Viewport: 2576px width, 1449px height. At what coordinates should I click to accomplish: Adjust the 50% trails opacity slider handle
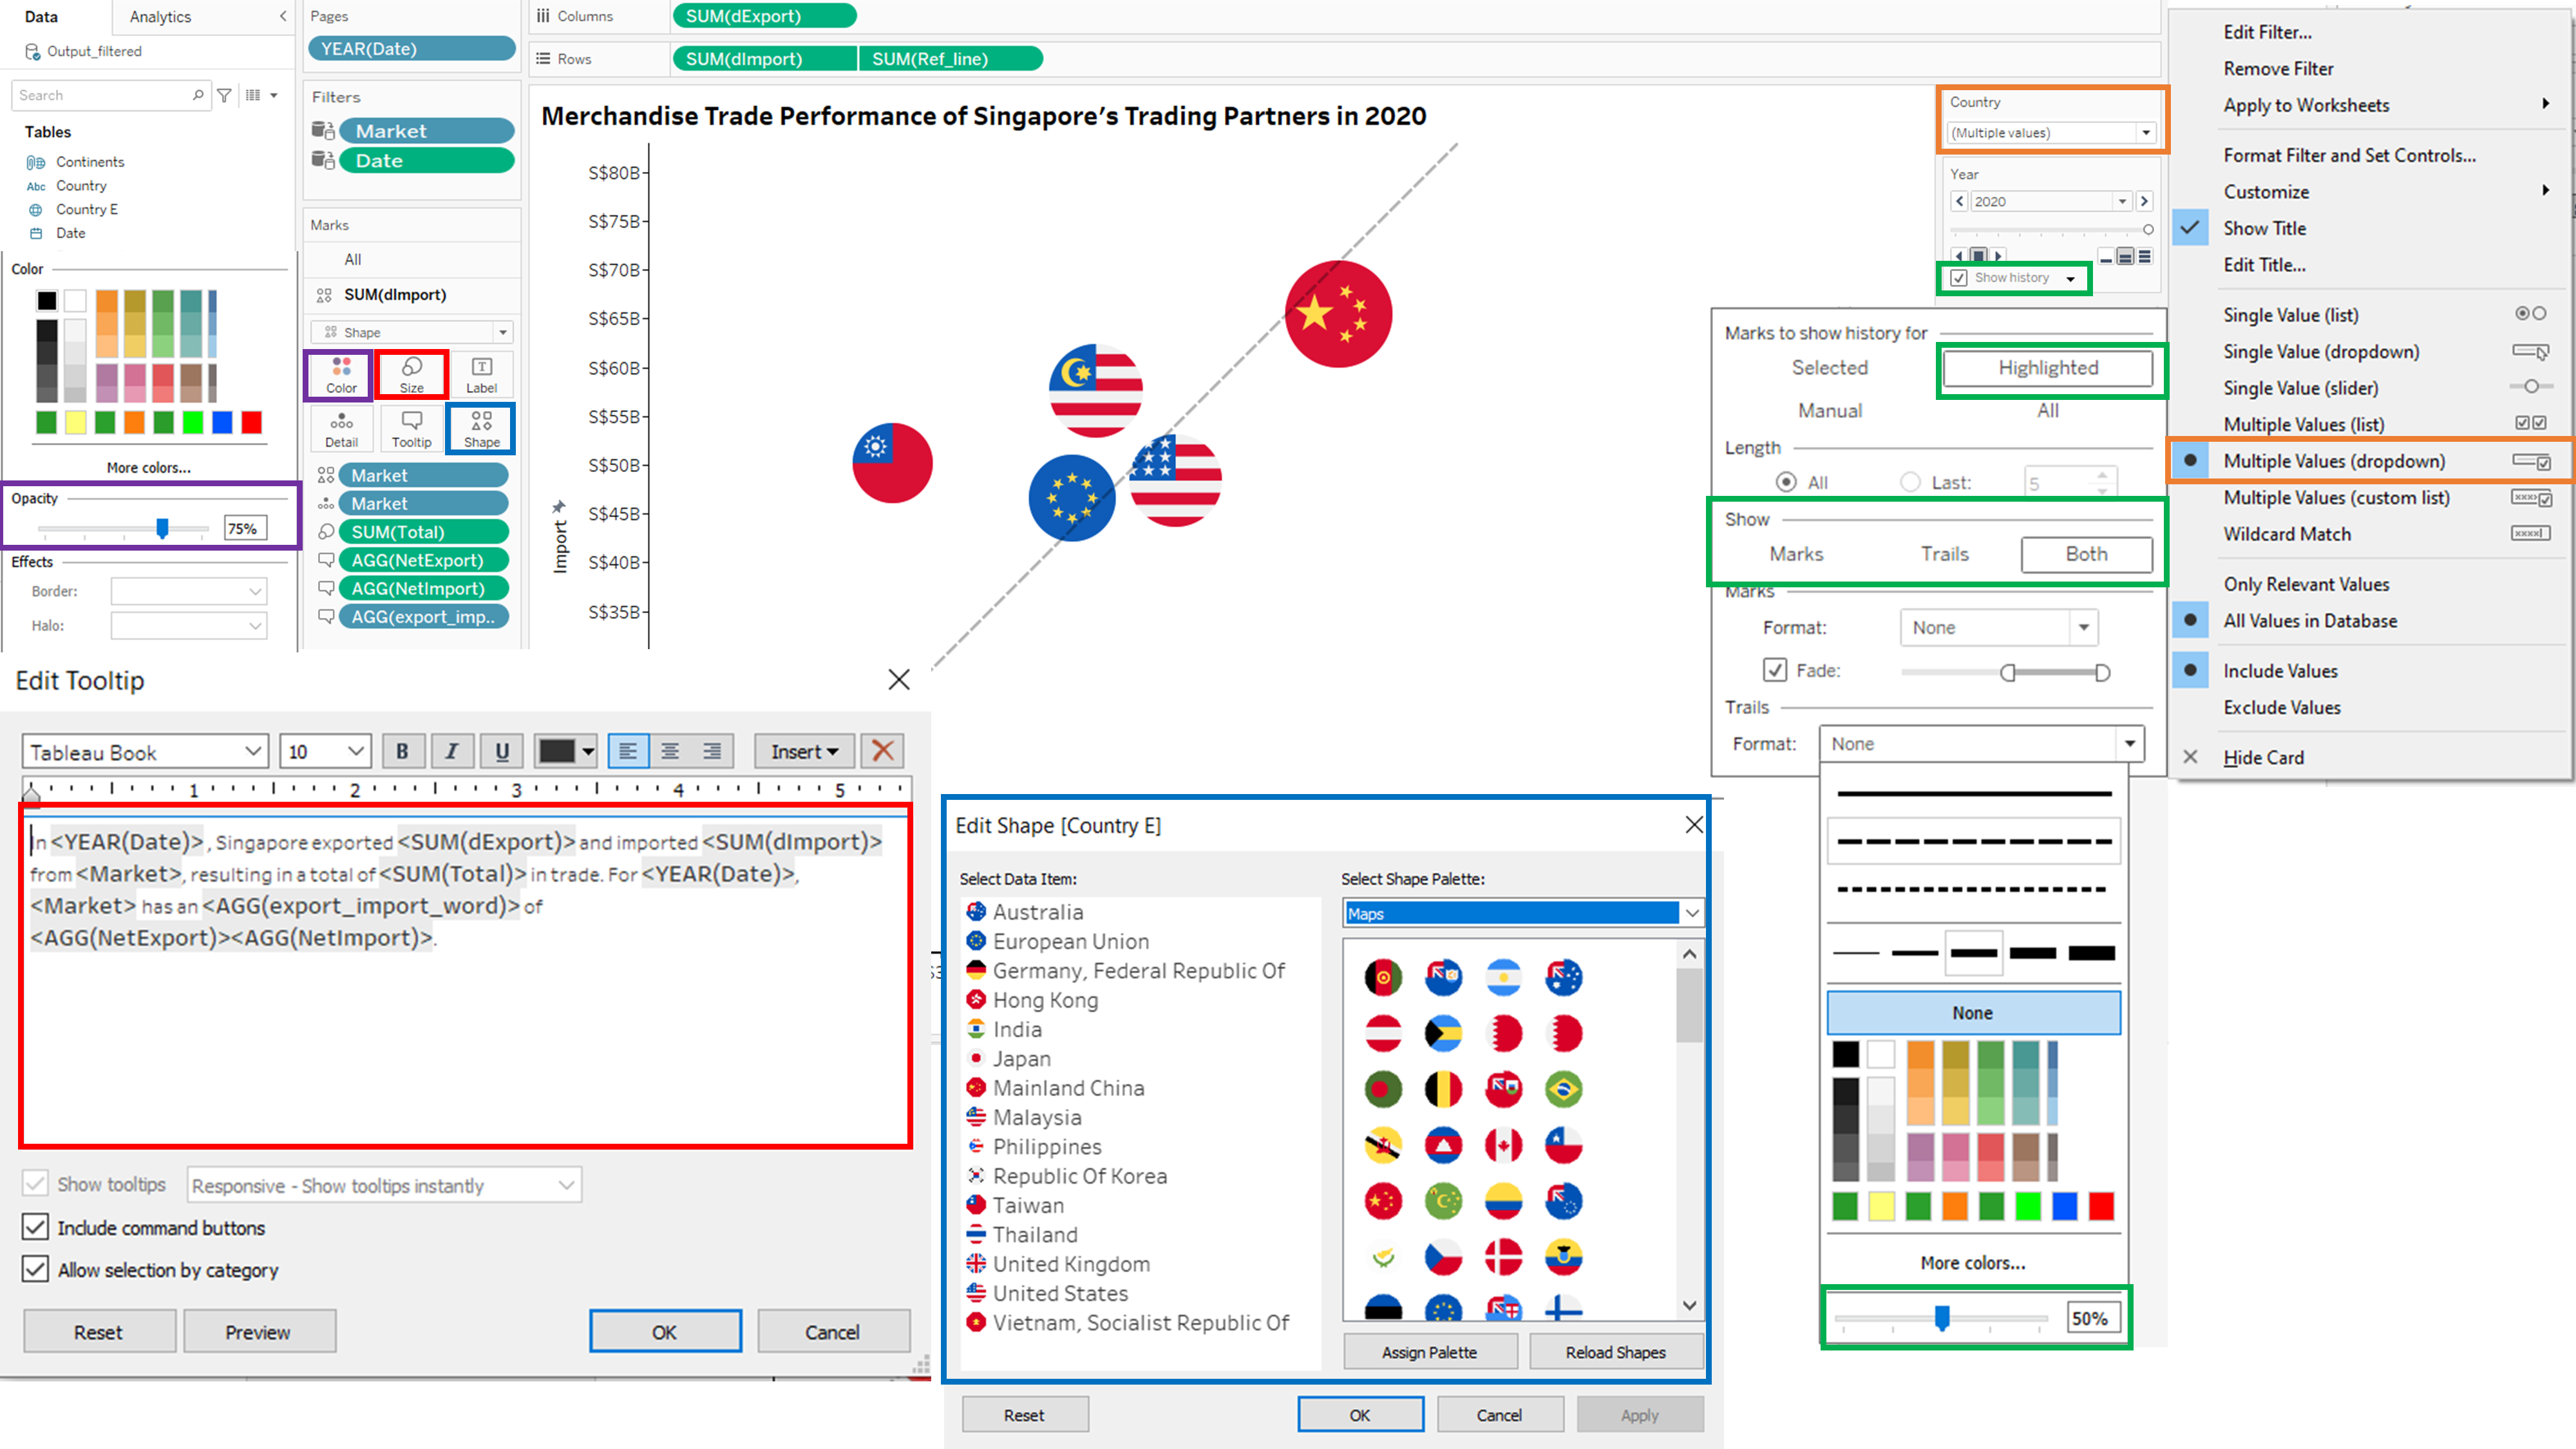1942,1317
